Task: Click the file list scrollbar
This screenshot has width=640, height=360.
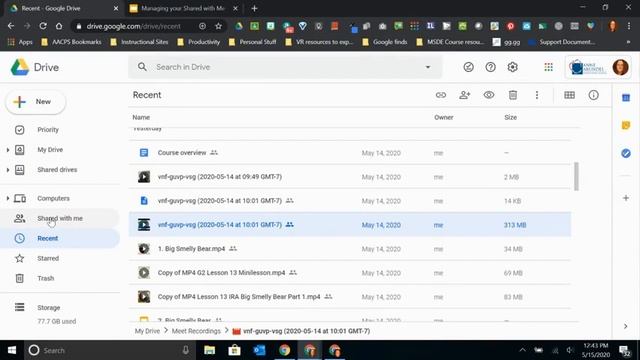Action: [x=576, y=176]
